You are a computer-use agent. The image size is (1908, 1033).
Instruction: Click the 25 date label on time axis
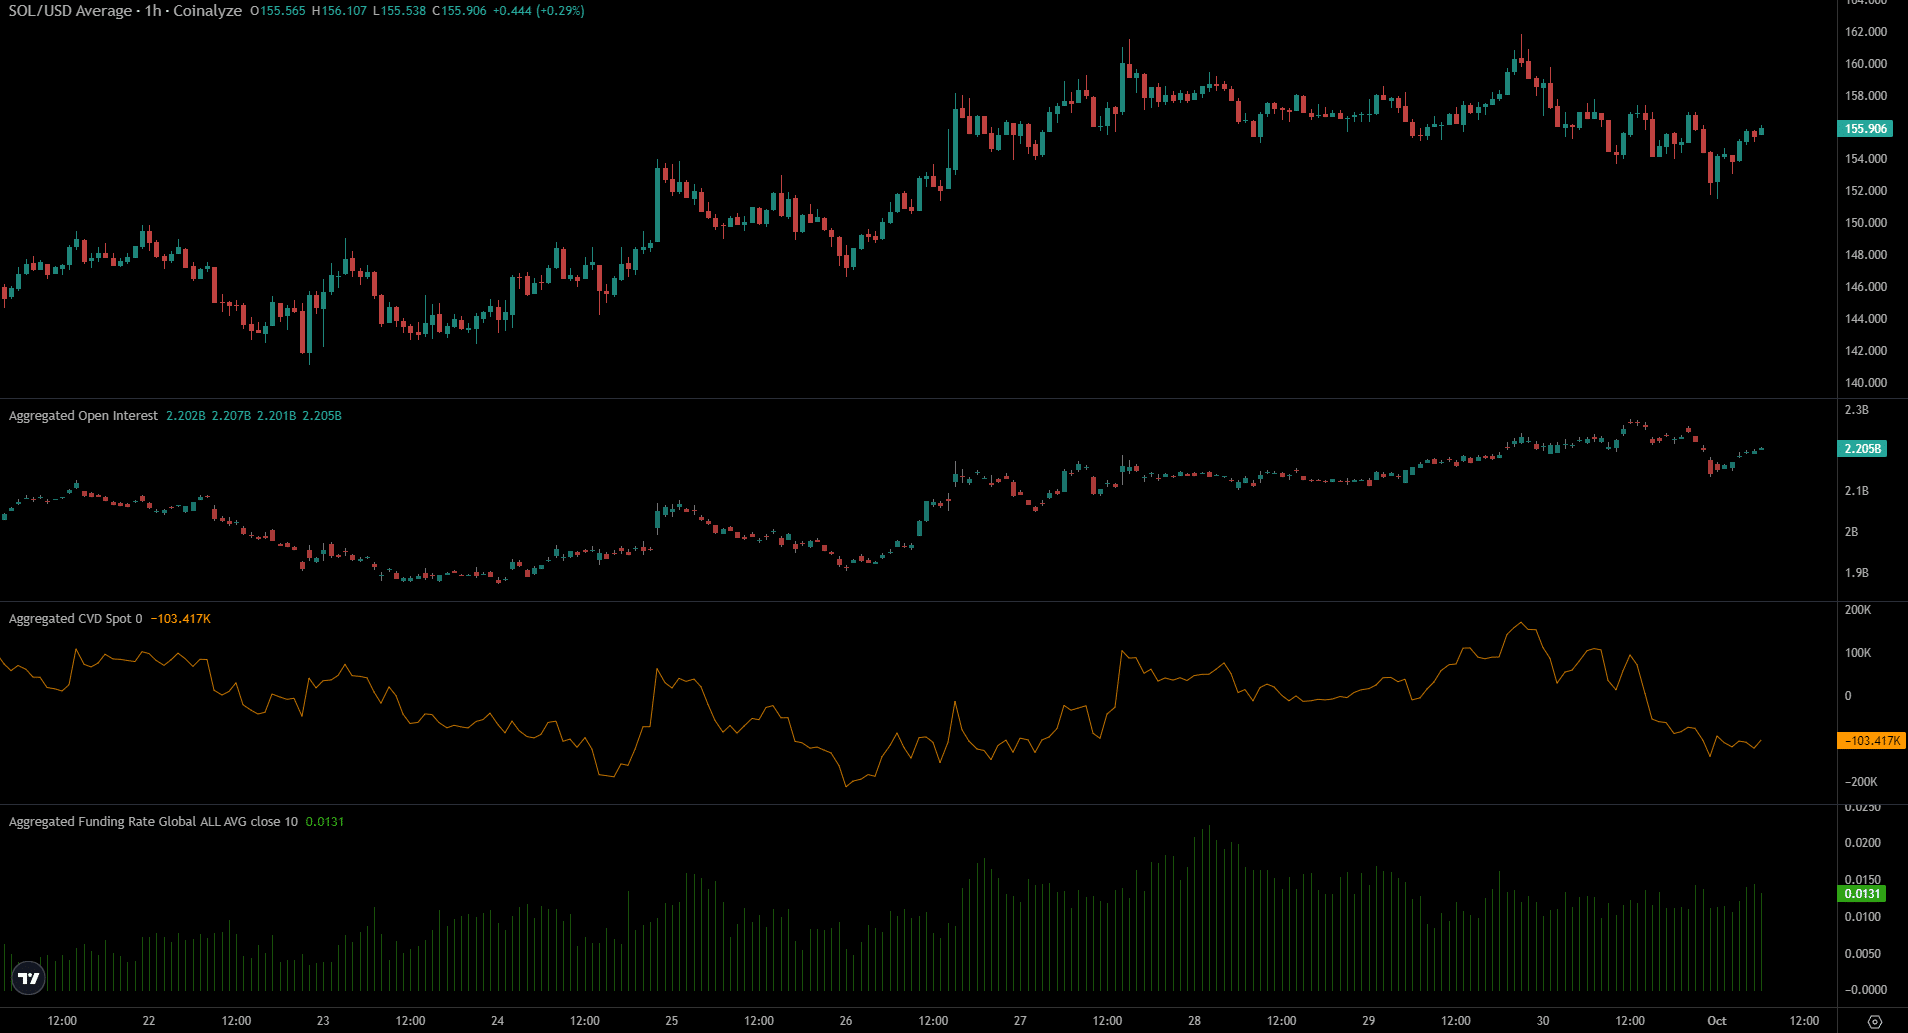pyautogui.click(x=671, y=1021)
